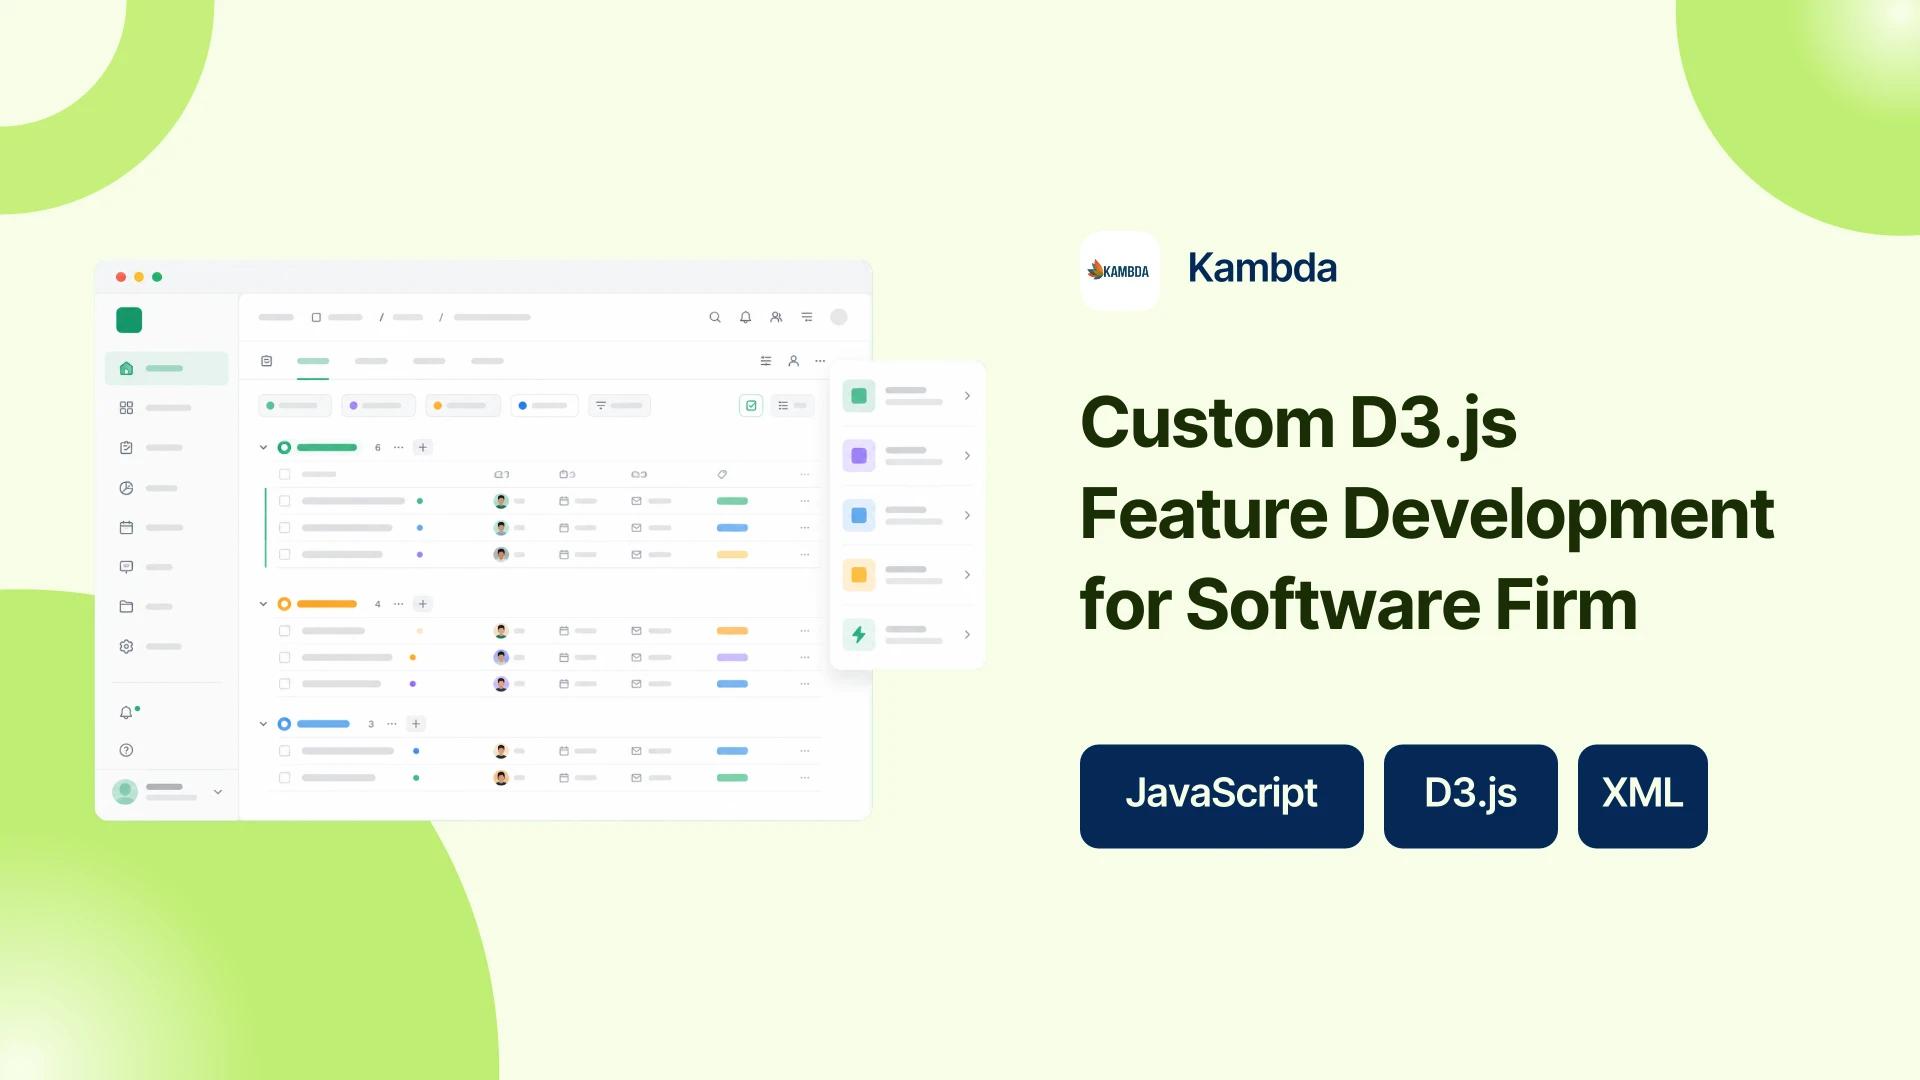Click the green app logo square
This screenshot has height=1080, width=1920.
coord(129,320)
